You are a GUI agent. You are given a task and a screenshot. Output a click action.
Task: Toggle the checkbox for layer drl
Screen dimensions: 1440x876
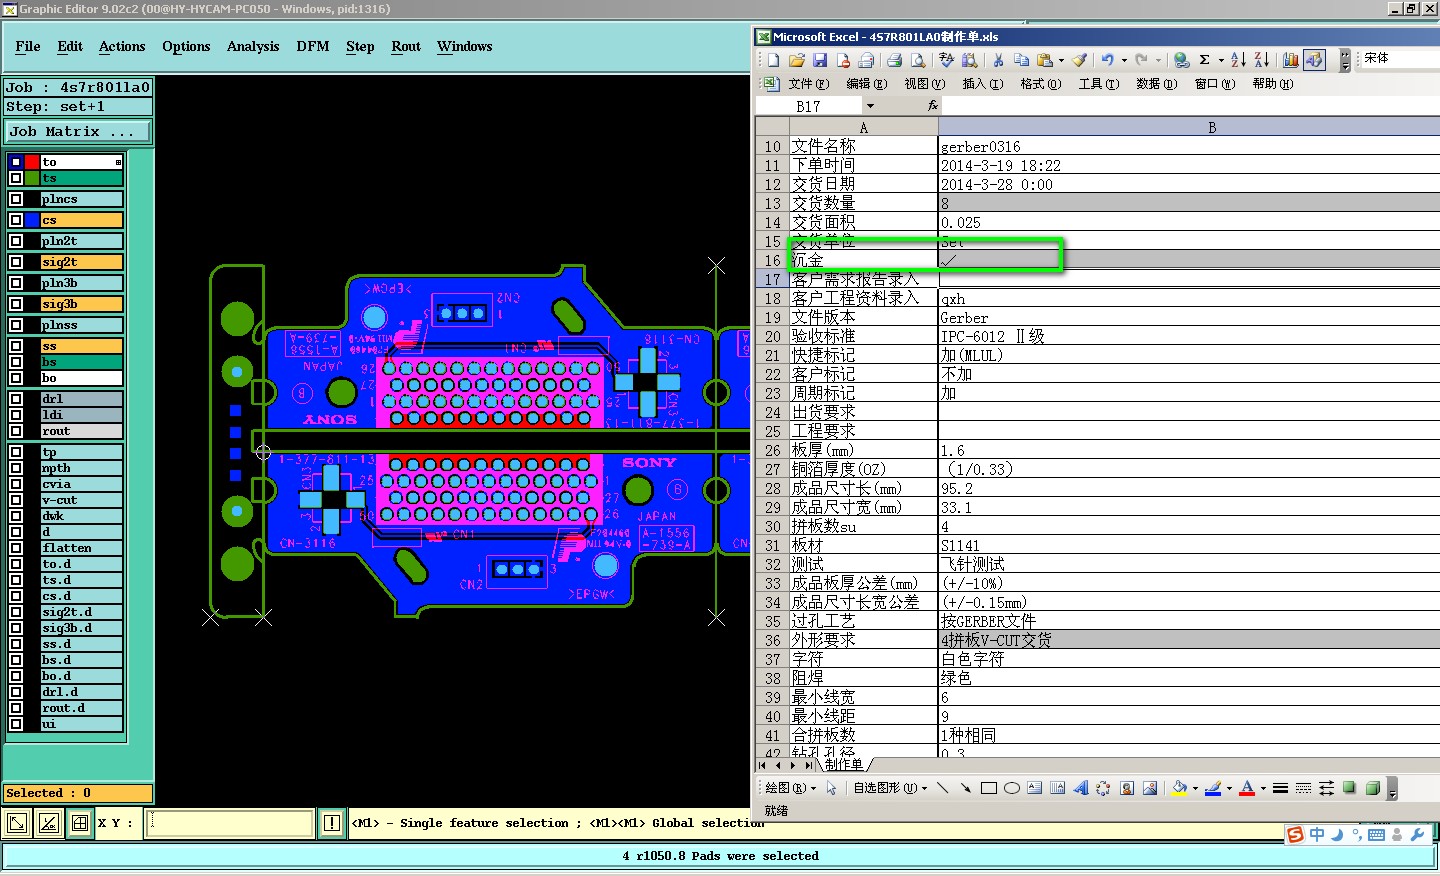[x=16, y=399]
